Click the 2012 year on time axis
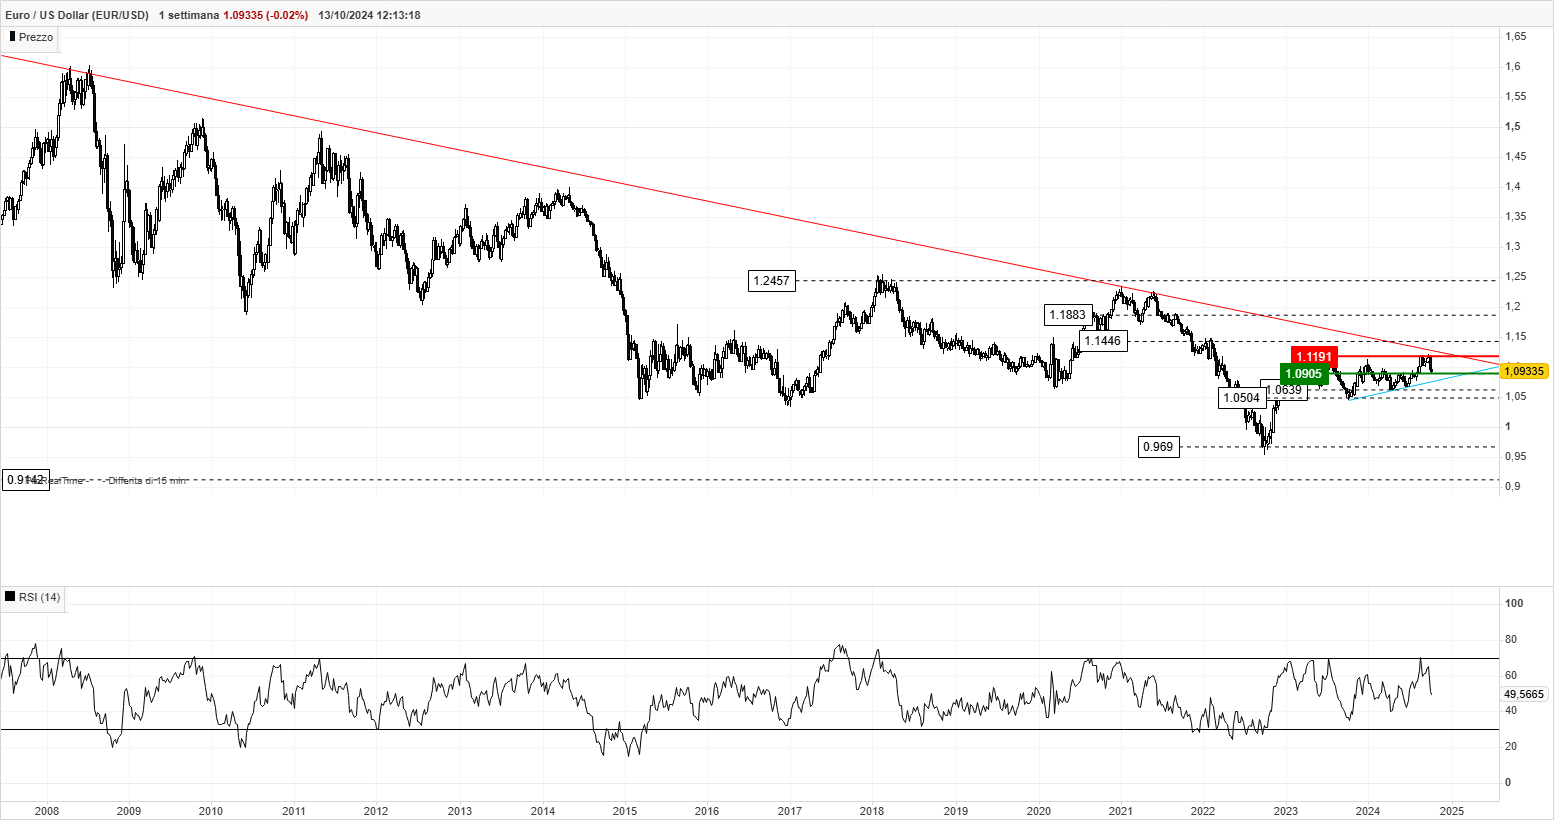This screenshot has height=820, width=1554. (x=376, y=811)
